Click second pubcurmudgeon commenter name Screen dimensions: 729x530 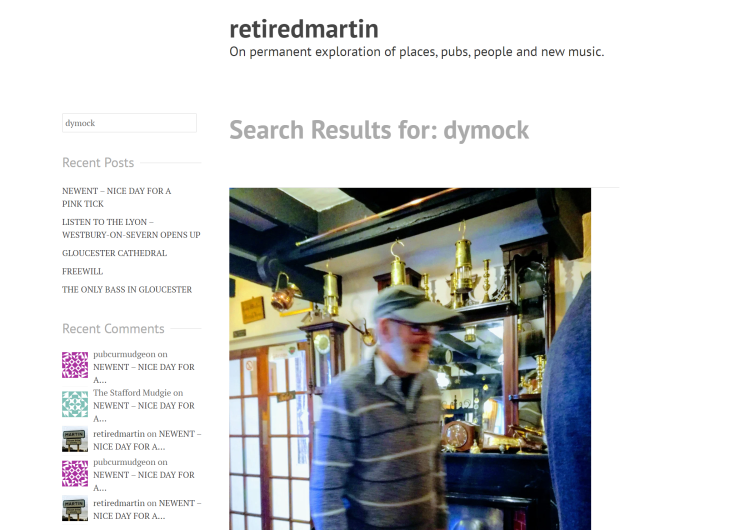click(x=124, y=462)
